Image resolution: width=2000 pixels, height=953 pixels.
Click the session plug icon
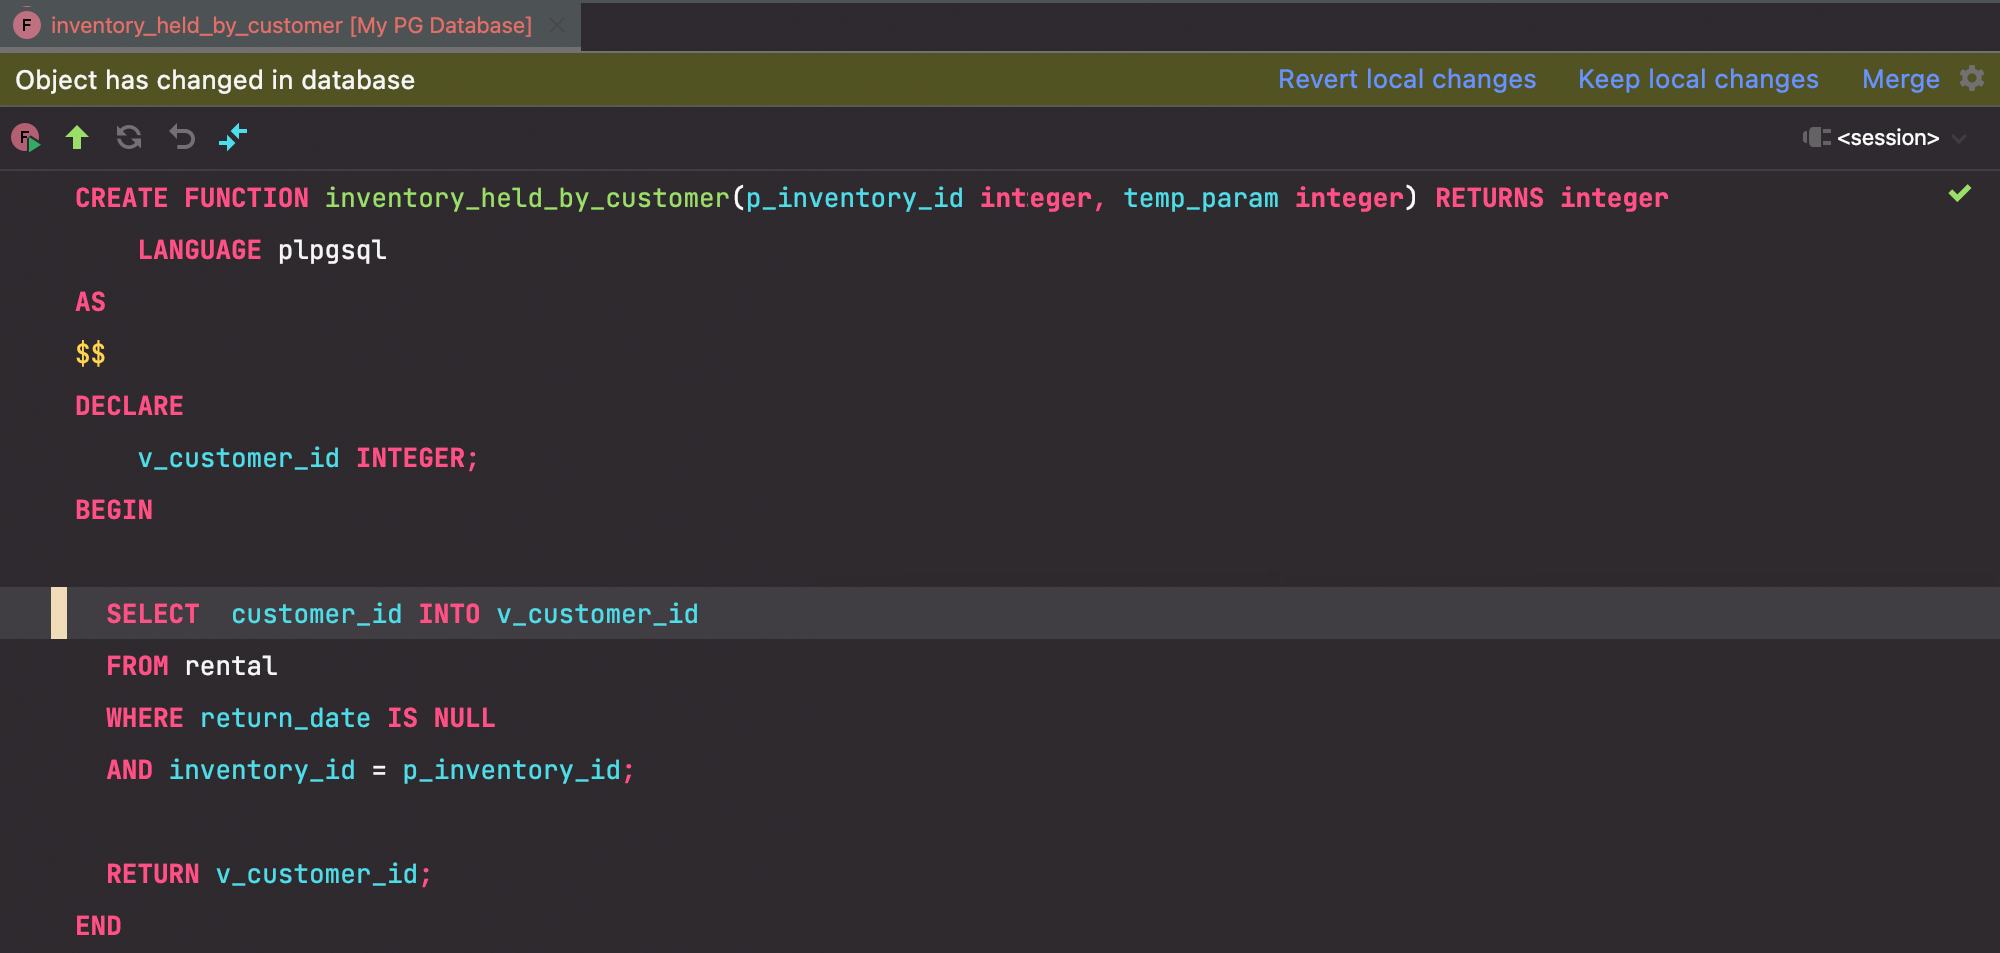coord(1816,138)
